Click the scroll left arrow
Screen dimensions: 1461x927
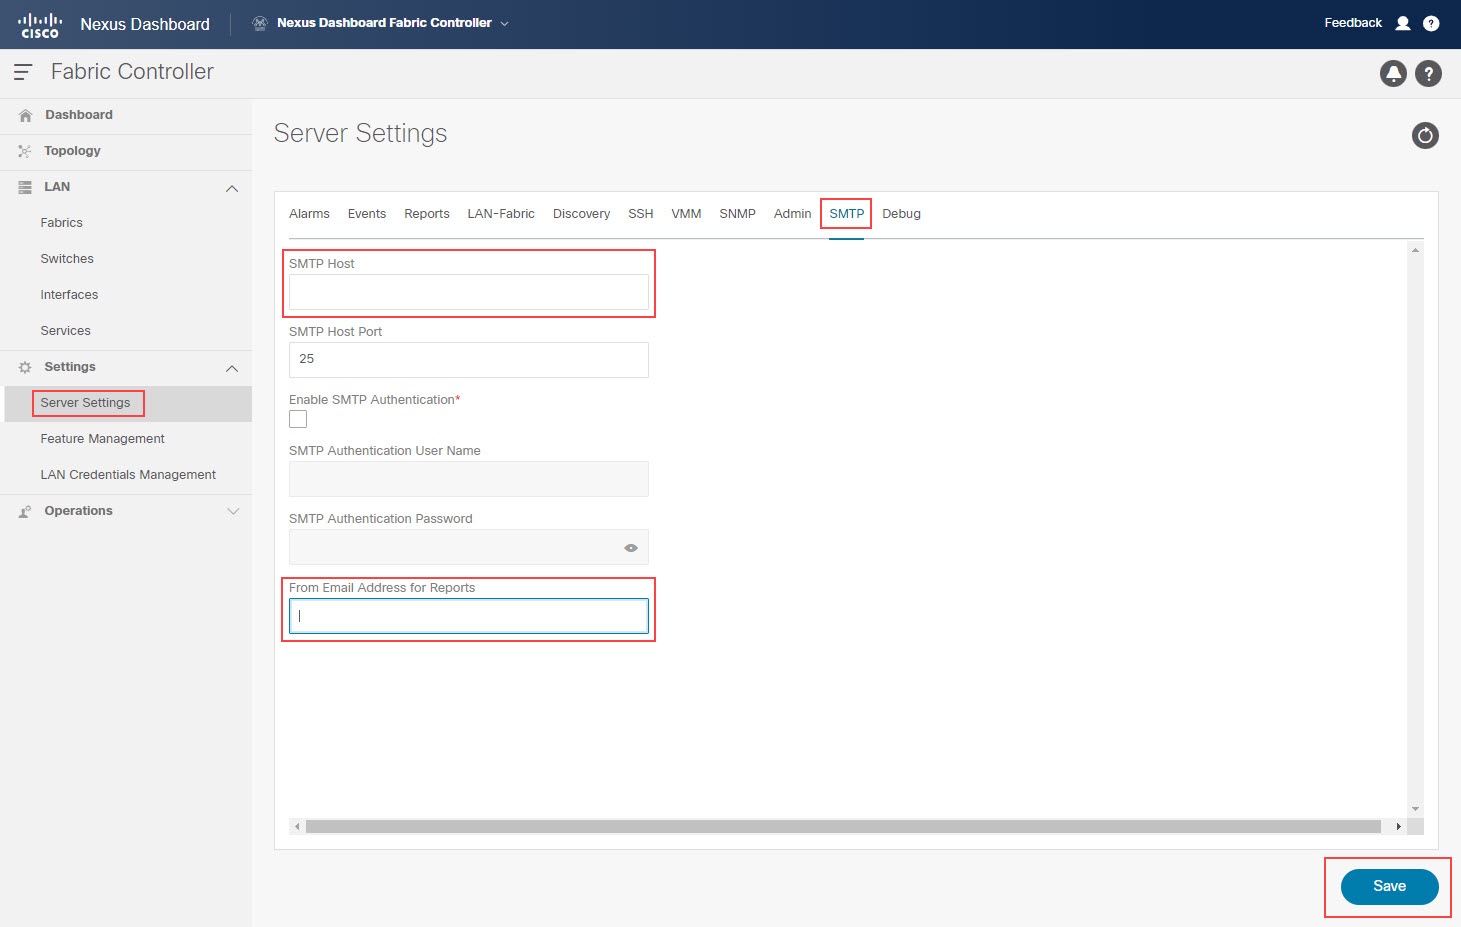point(297,827)
